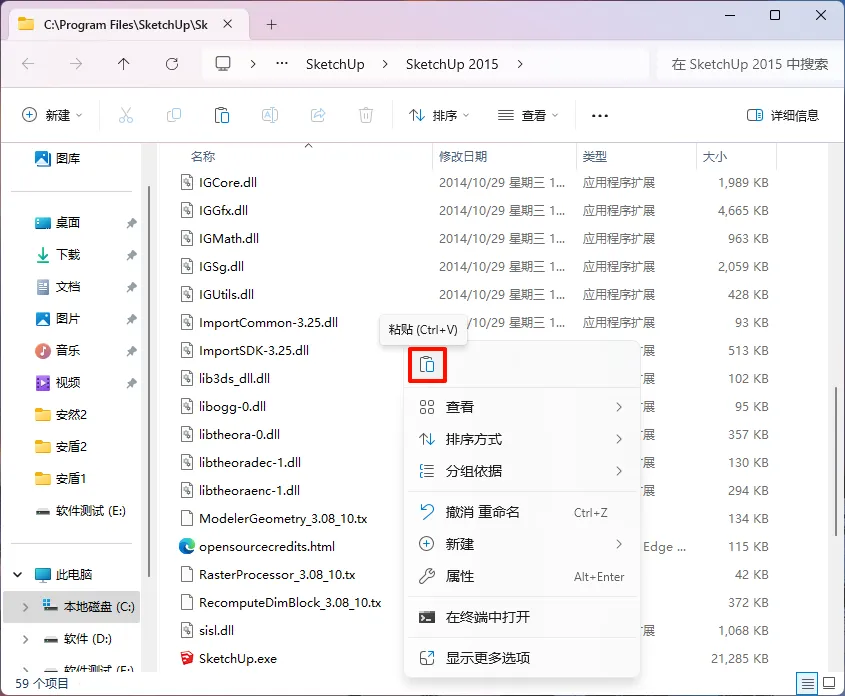Screen dimensions: 845x696
Task: Choose 属性 in context menu
Action: 521,576
